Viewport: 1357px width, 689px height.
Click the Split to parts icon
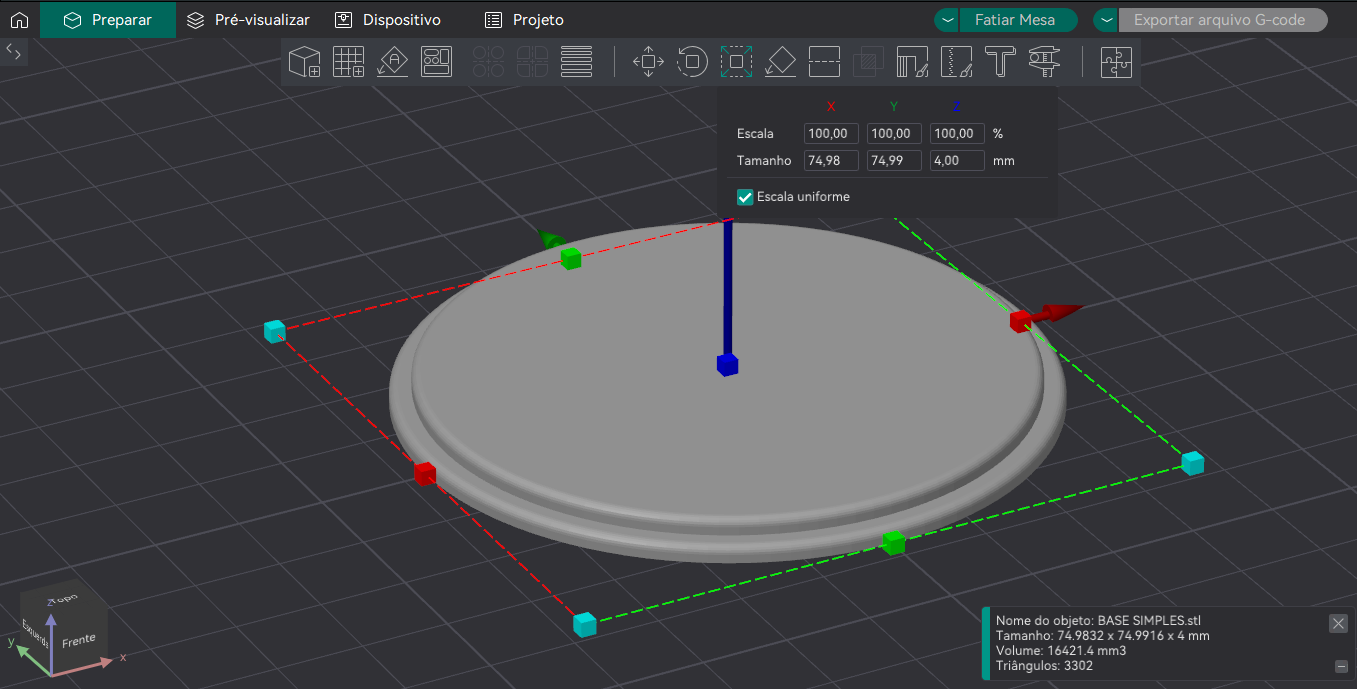[x=532, y=62]
